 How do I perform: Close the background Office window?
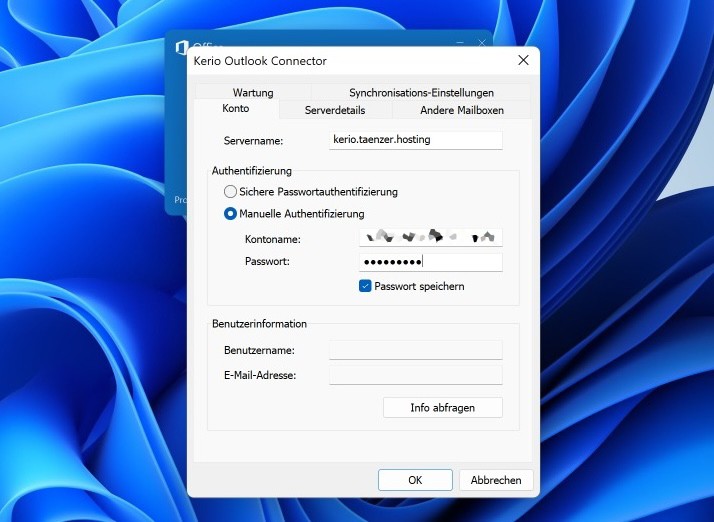coord(482,43)
